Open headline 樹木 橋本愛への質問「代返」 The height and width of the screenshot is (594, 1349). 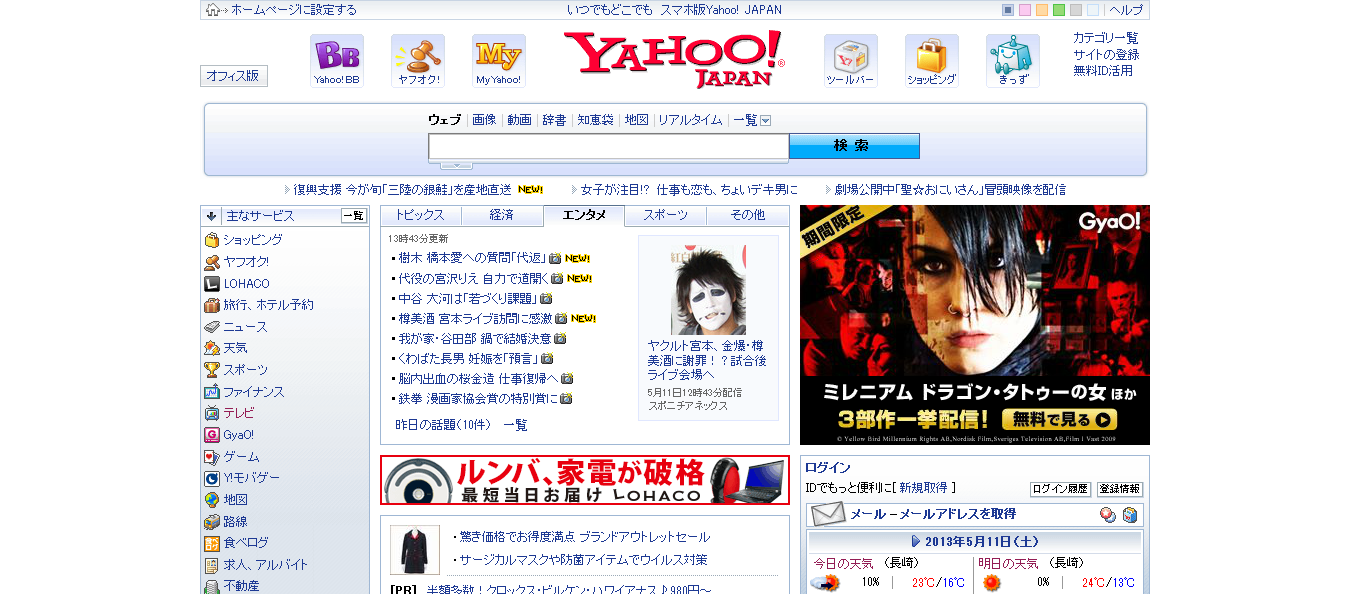tap(472, 258)
